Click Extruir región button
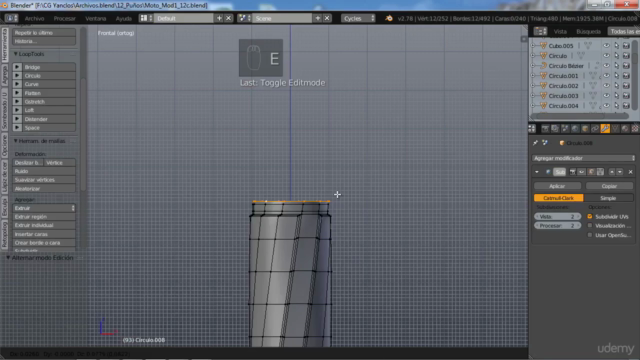640x360 pixels. 44,217
